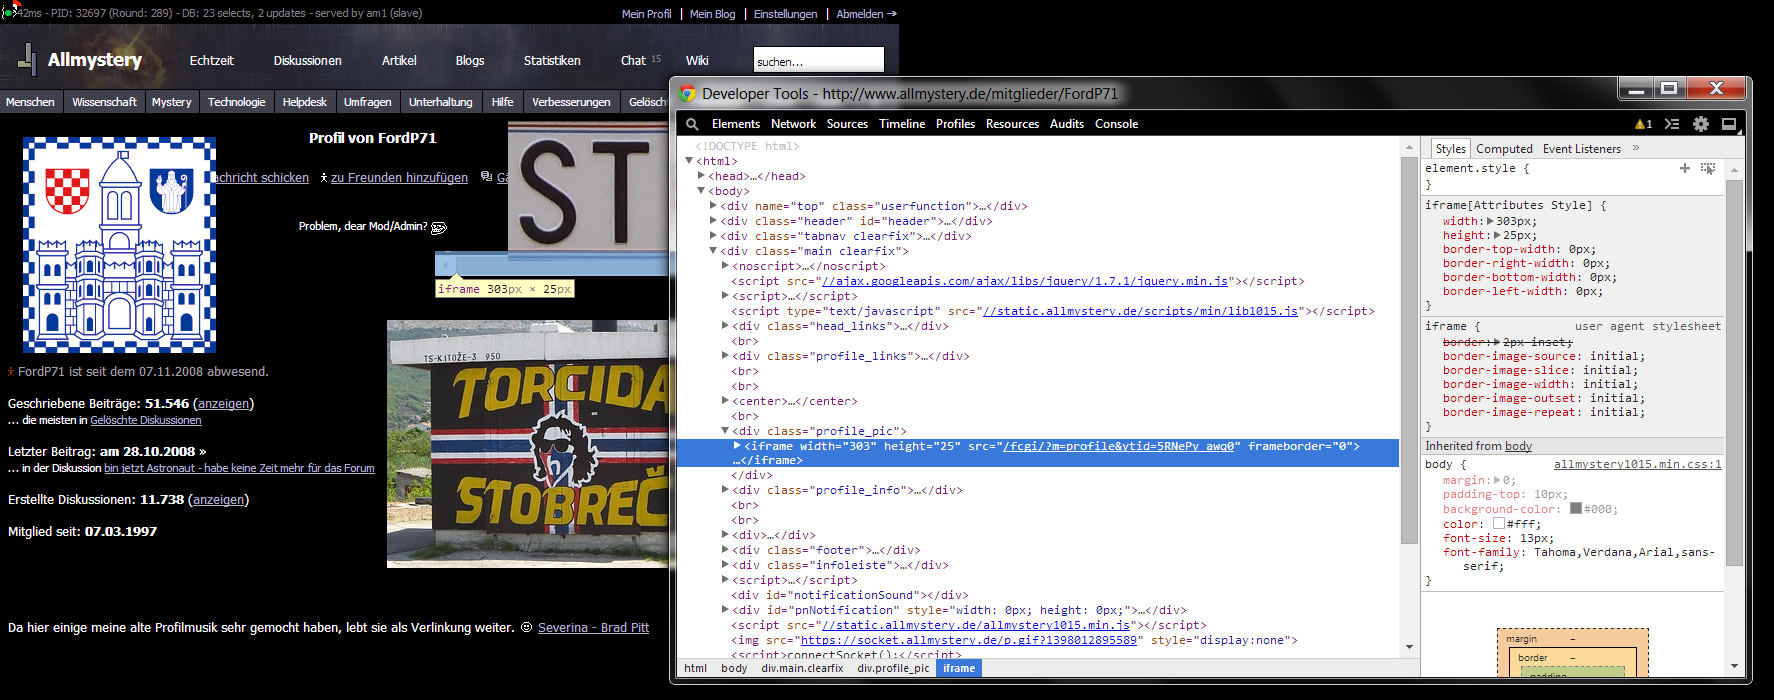Click the smiley icon before Severina link
Screen dimensions: 1774x700
[527, 628]
